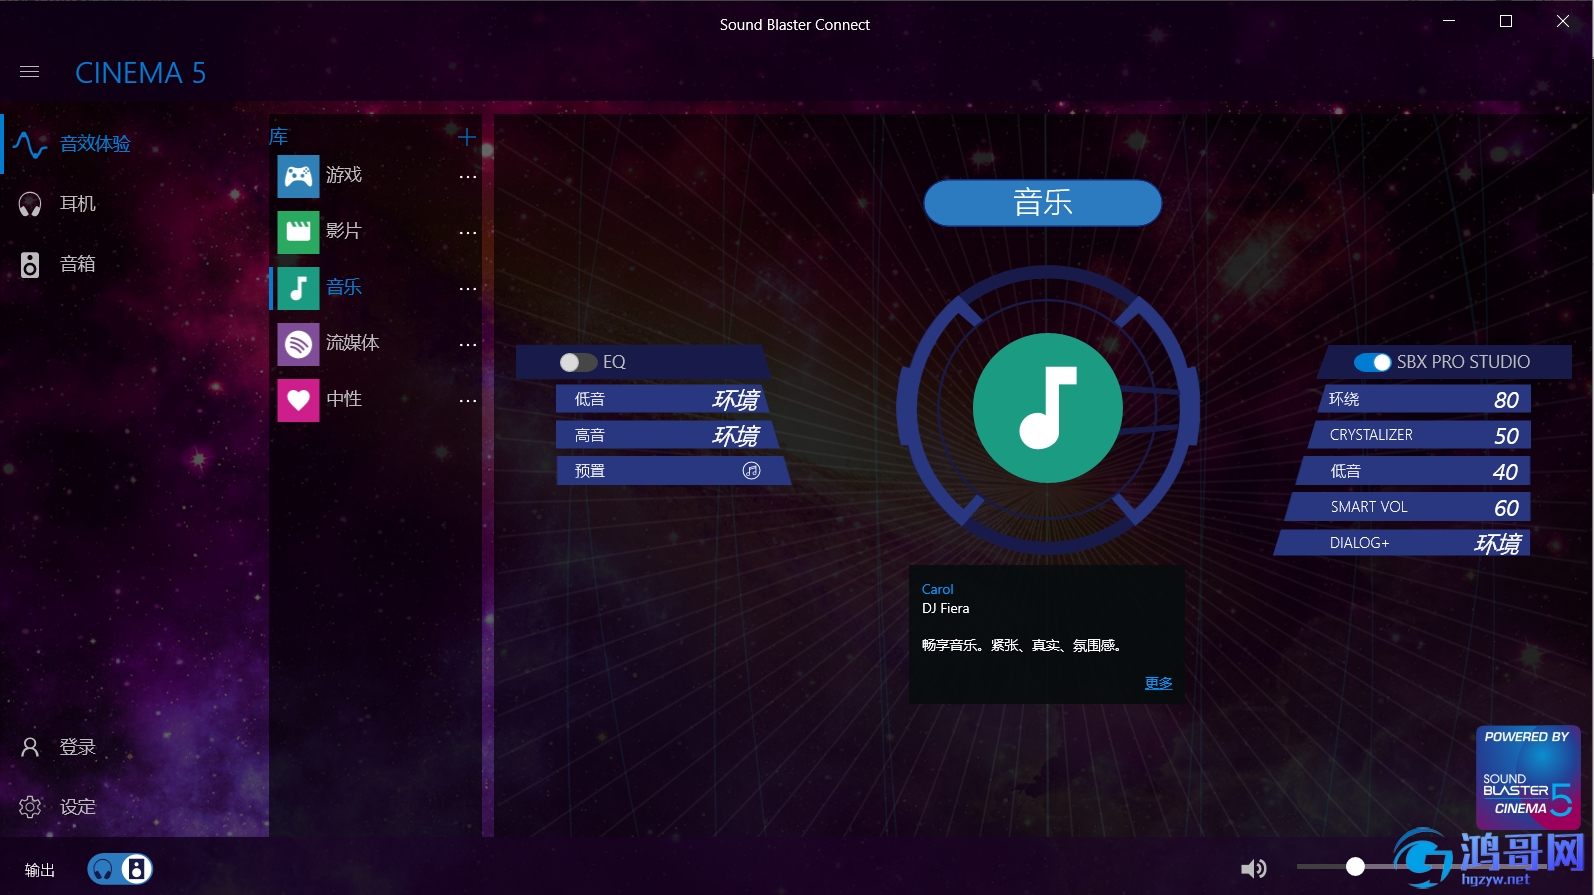Adjust the EQ 高音 bar
This screenshot has height=895, width=1594.
pyautogui.click(x=667, y=435)
